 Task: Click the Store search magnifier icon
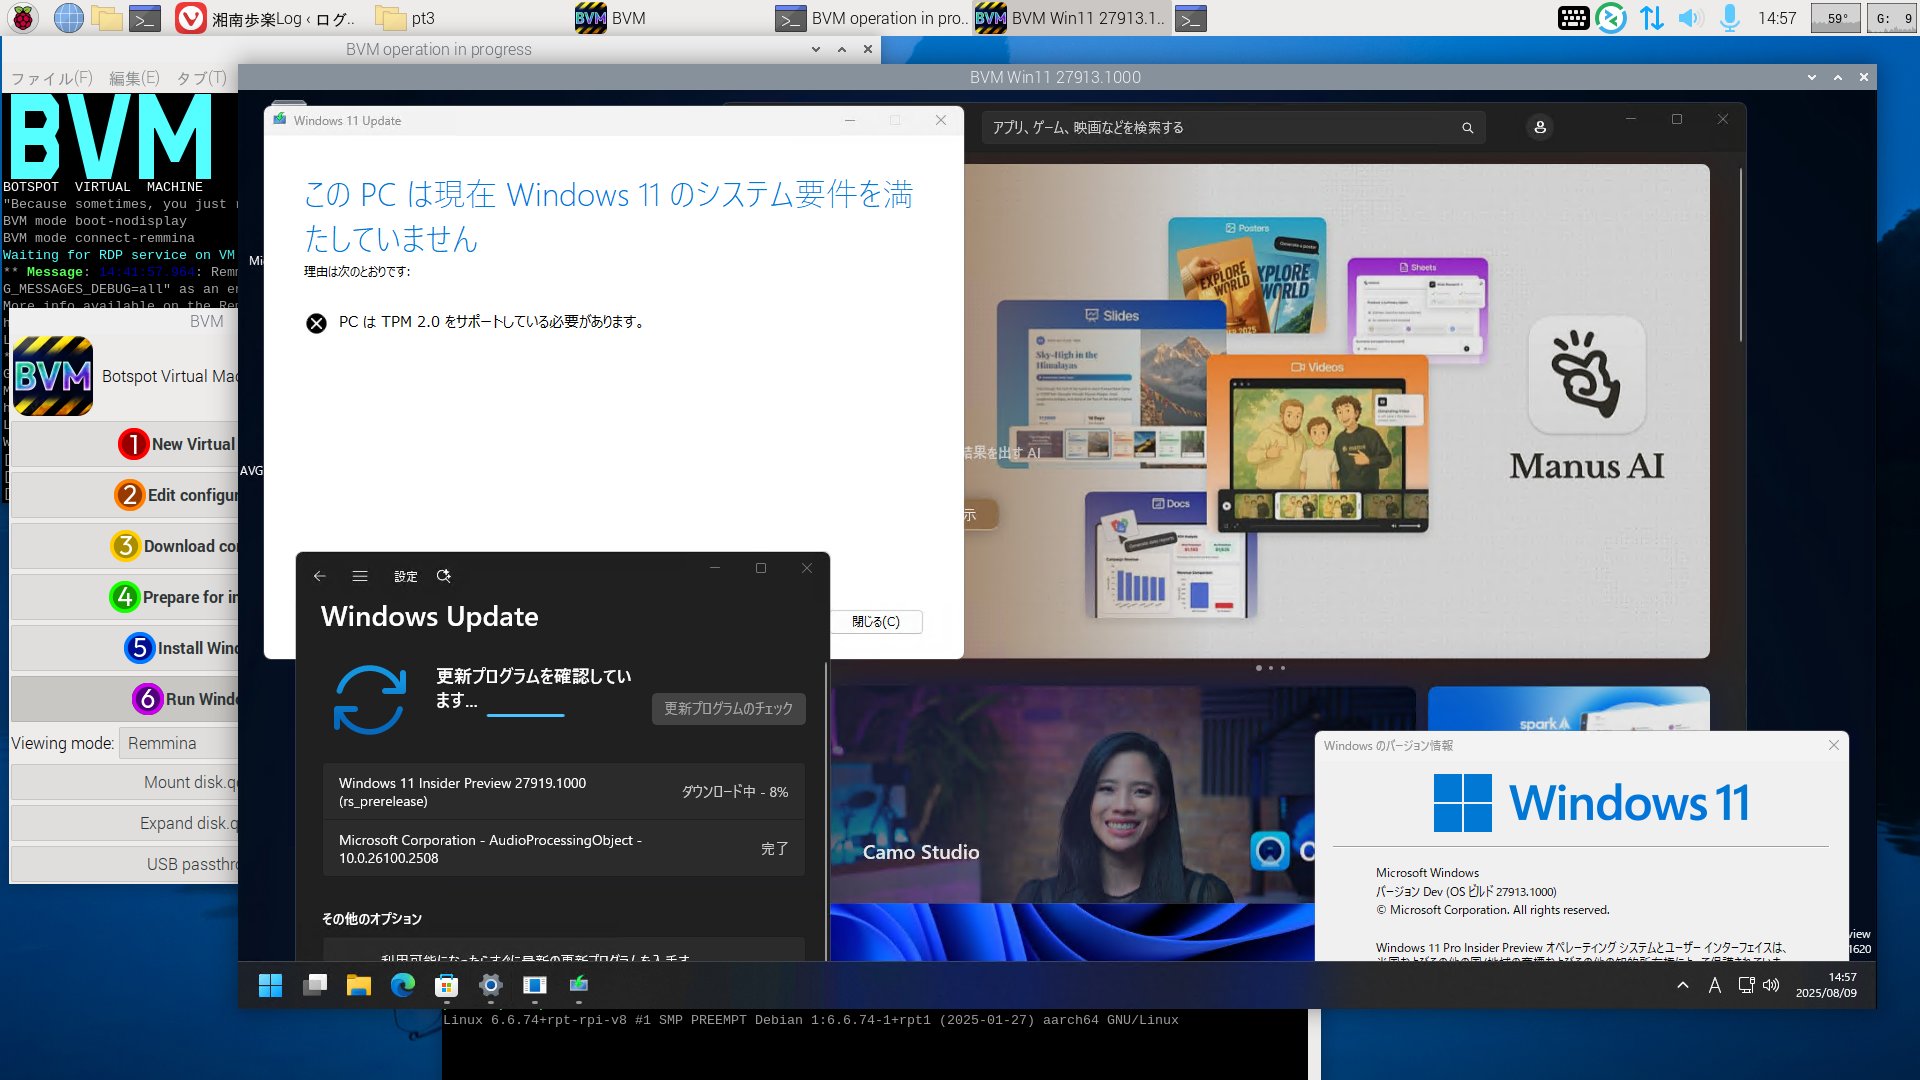(x=1467, y=128)
